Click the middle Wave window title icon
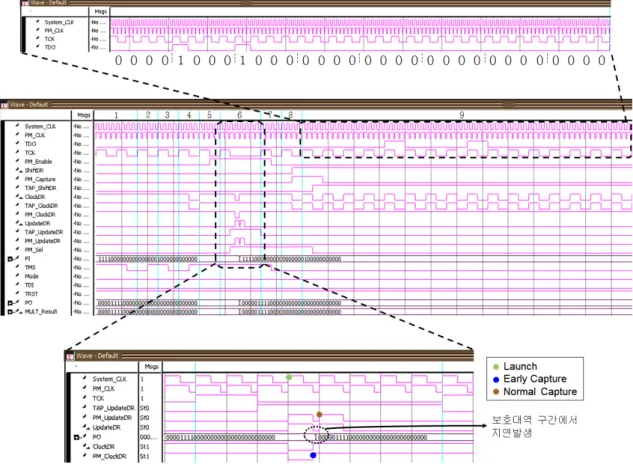This screenshot has width=633, height=470. [4, 105]
